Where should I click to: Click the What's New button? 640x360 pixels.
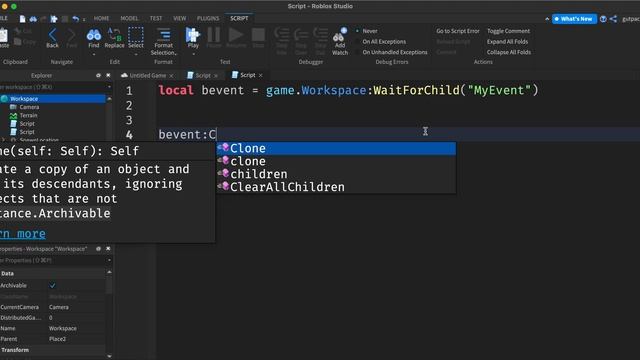tap(574, 19)
